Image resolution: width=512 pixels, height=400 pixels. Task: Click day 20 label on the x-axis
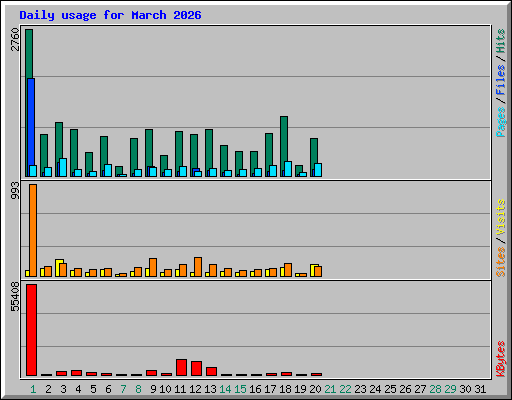(315, 389)
